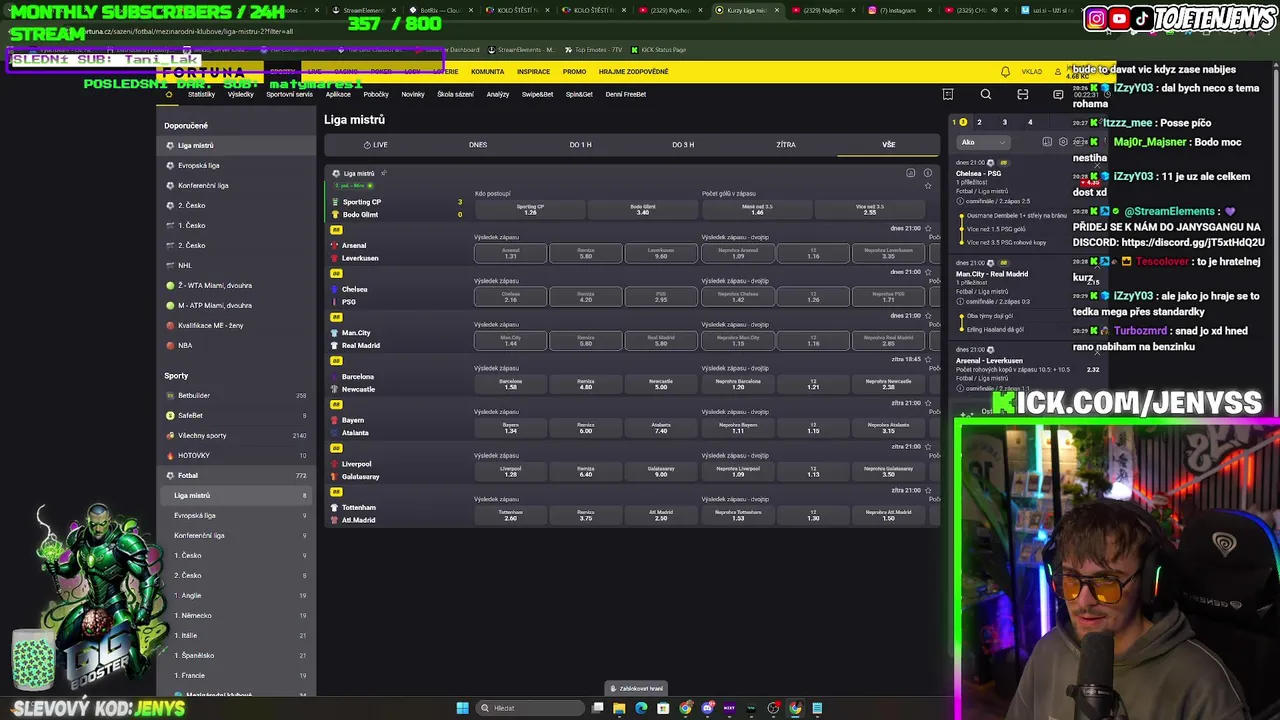This screenshot has width=1280, height=720.
Task: Open the search magnifier icon
Action: point(986,94)
